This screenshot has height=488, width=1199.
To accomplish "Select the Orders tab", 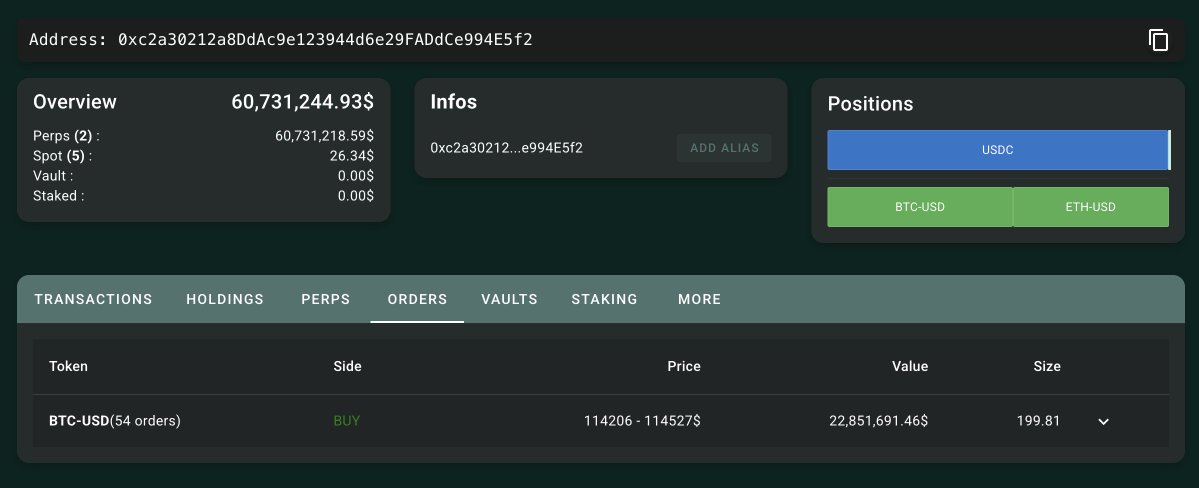I will 417,299.
